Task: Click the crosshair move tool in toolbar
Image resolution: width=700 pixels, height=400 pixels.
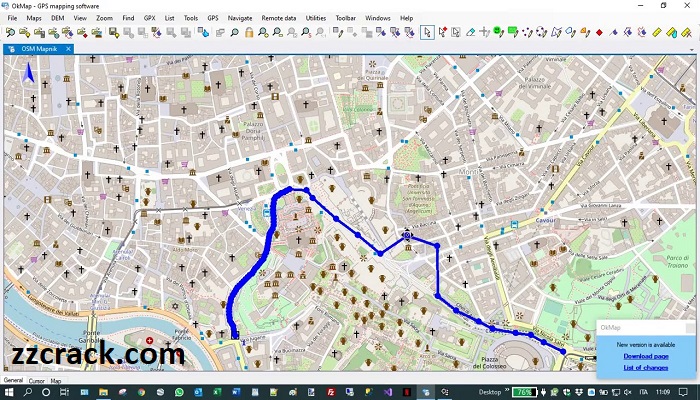Action: coord(484,32)
